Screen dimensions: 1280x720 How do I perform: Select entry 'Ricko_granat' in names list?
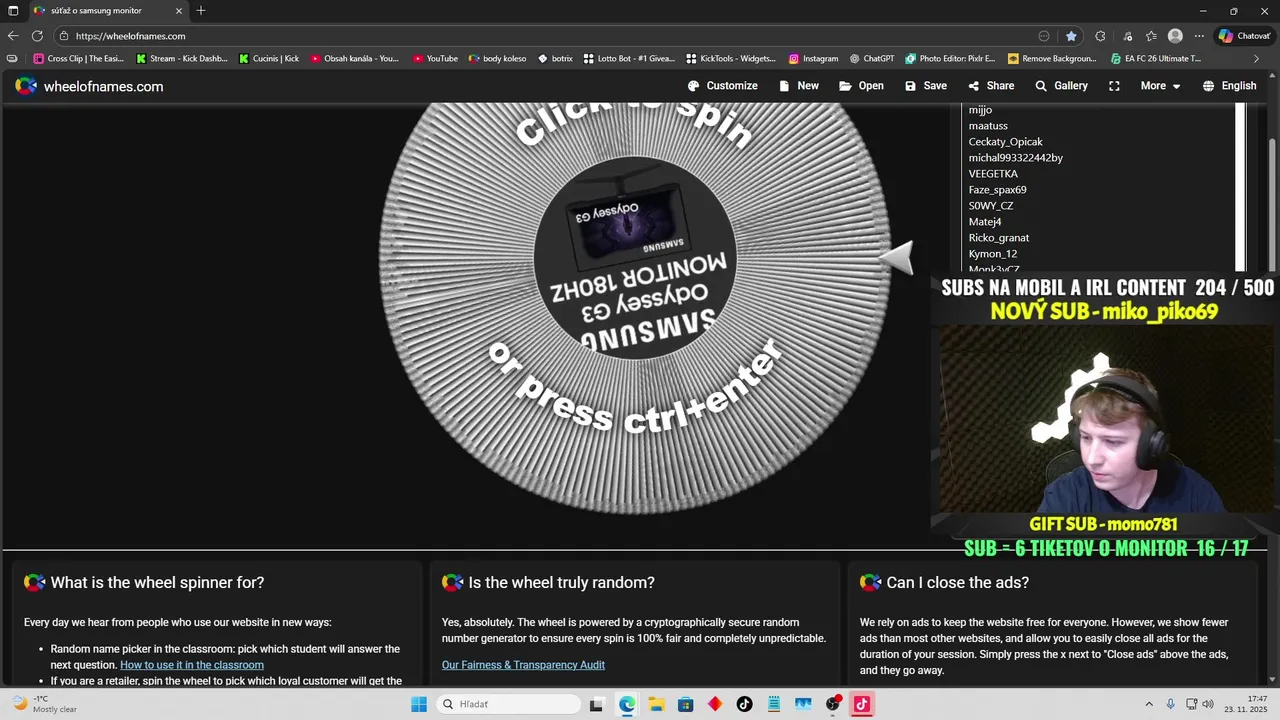tap(998, 238)
